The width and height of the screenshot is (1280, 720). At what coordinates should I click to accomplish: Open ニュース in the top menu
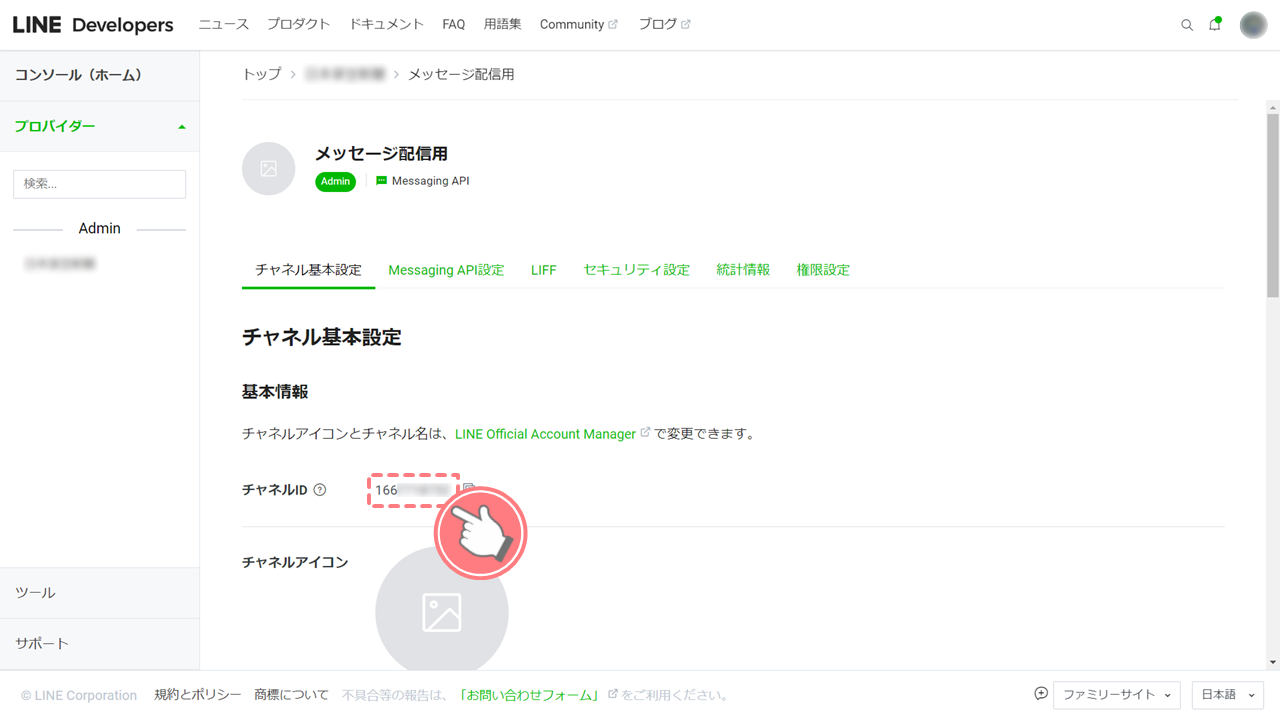click(x=223, y=24)
